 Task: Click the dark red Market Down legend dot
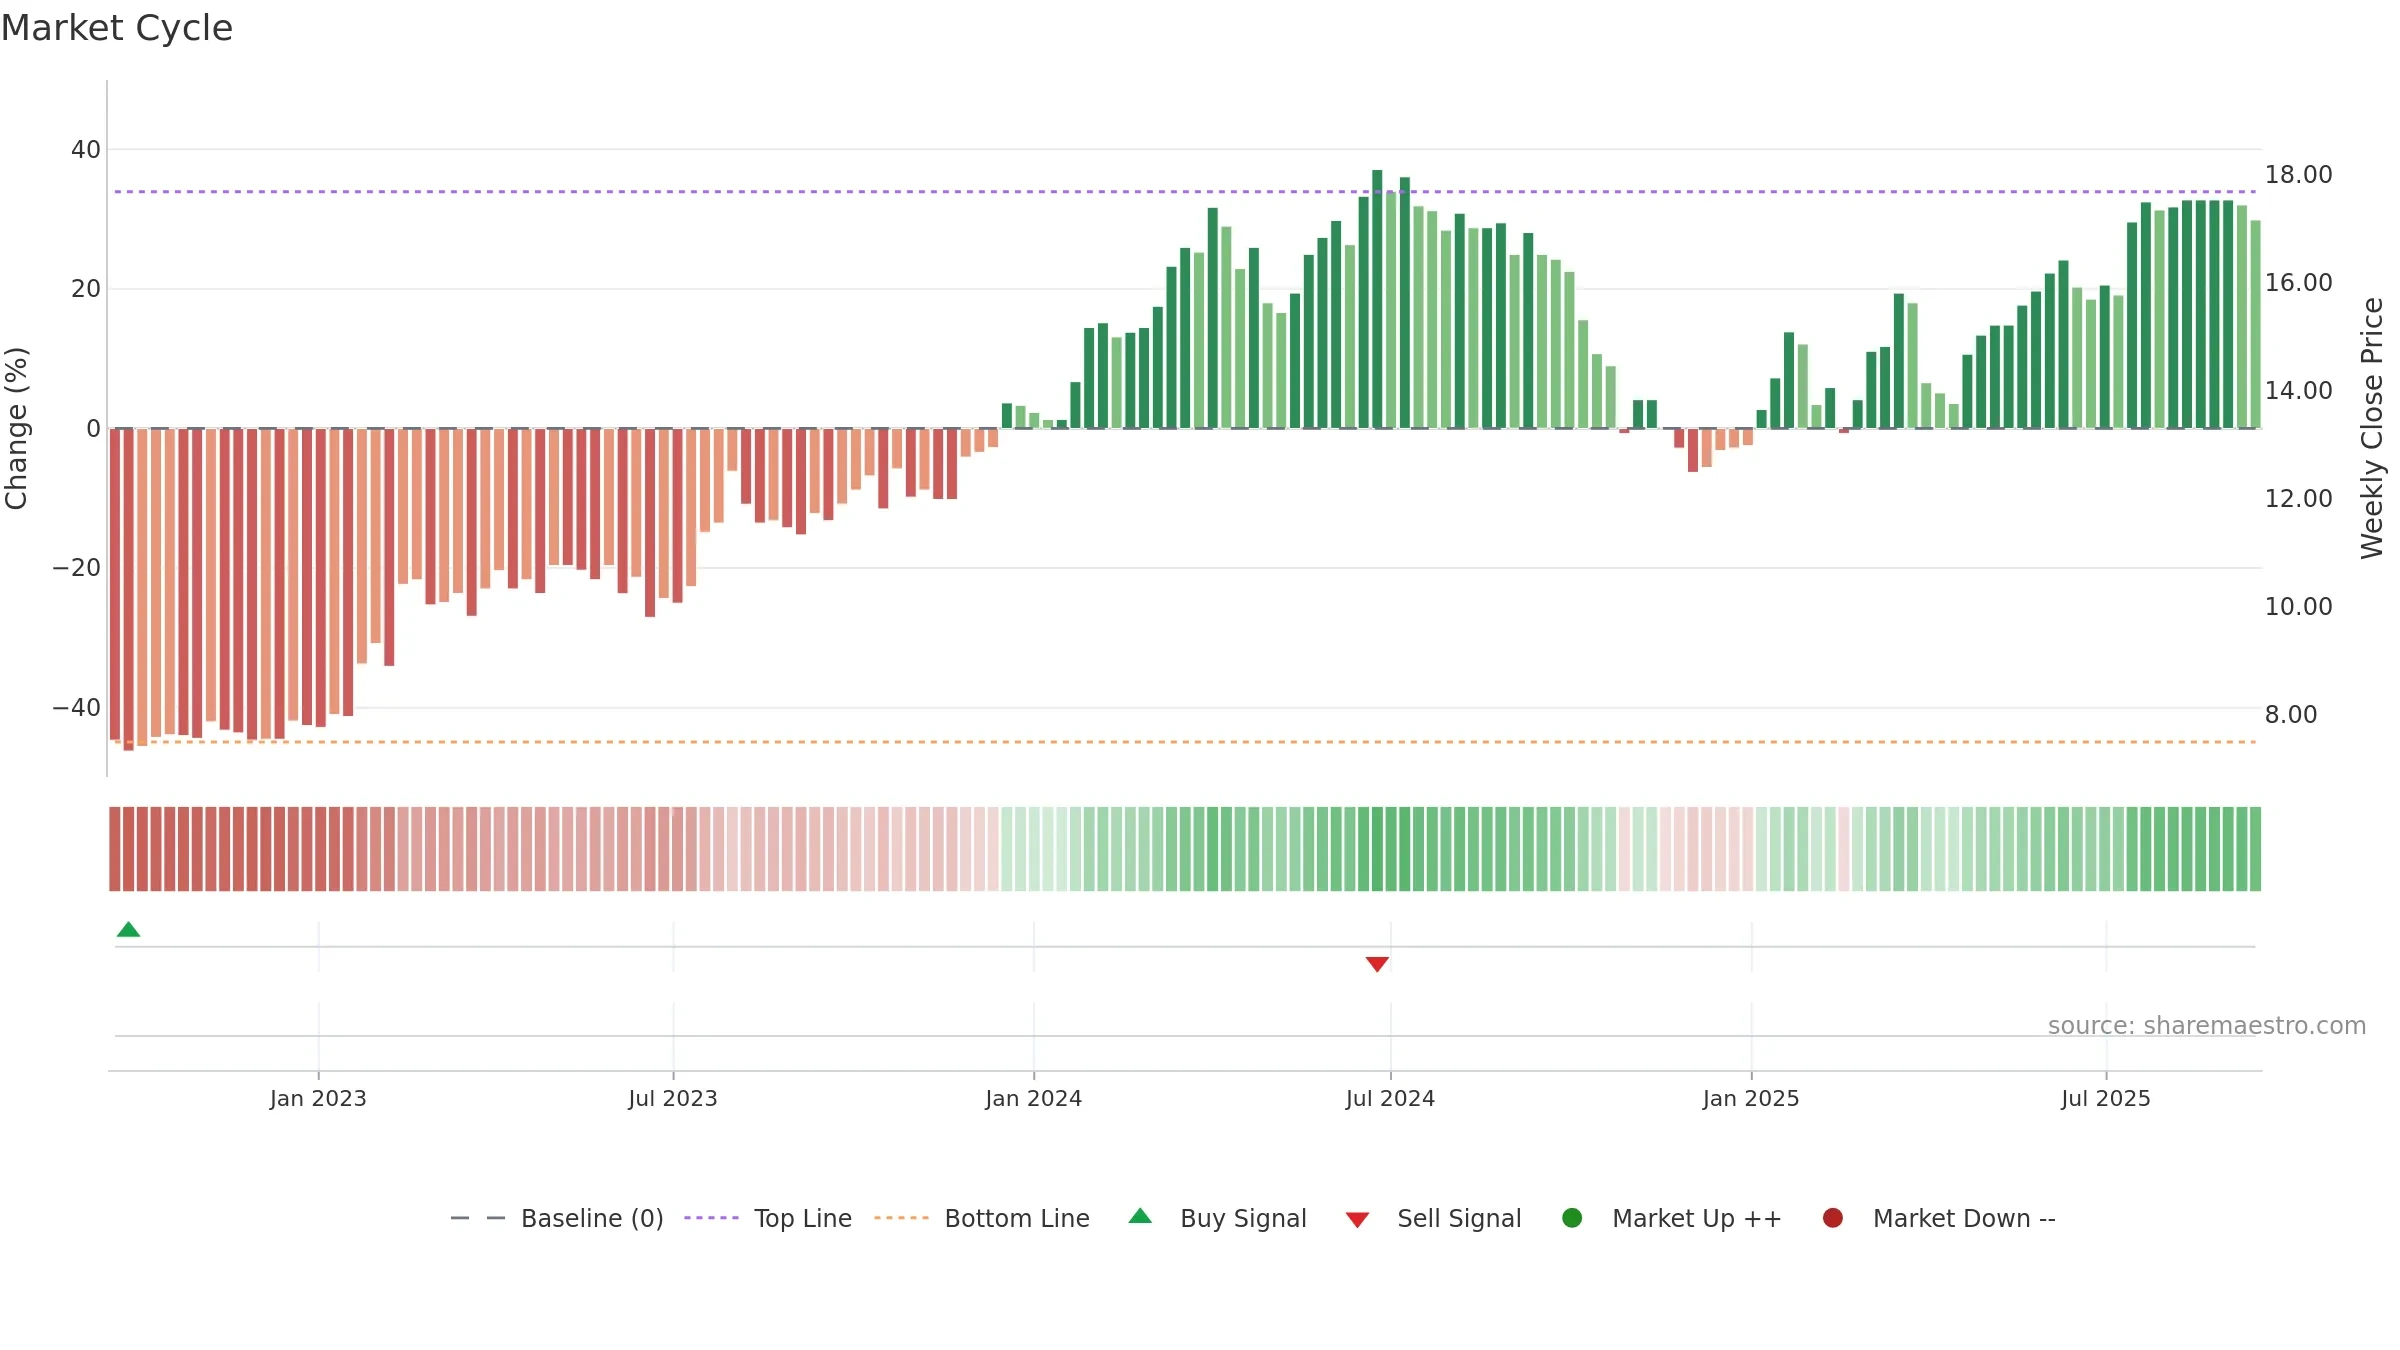point(1833,1218)
